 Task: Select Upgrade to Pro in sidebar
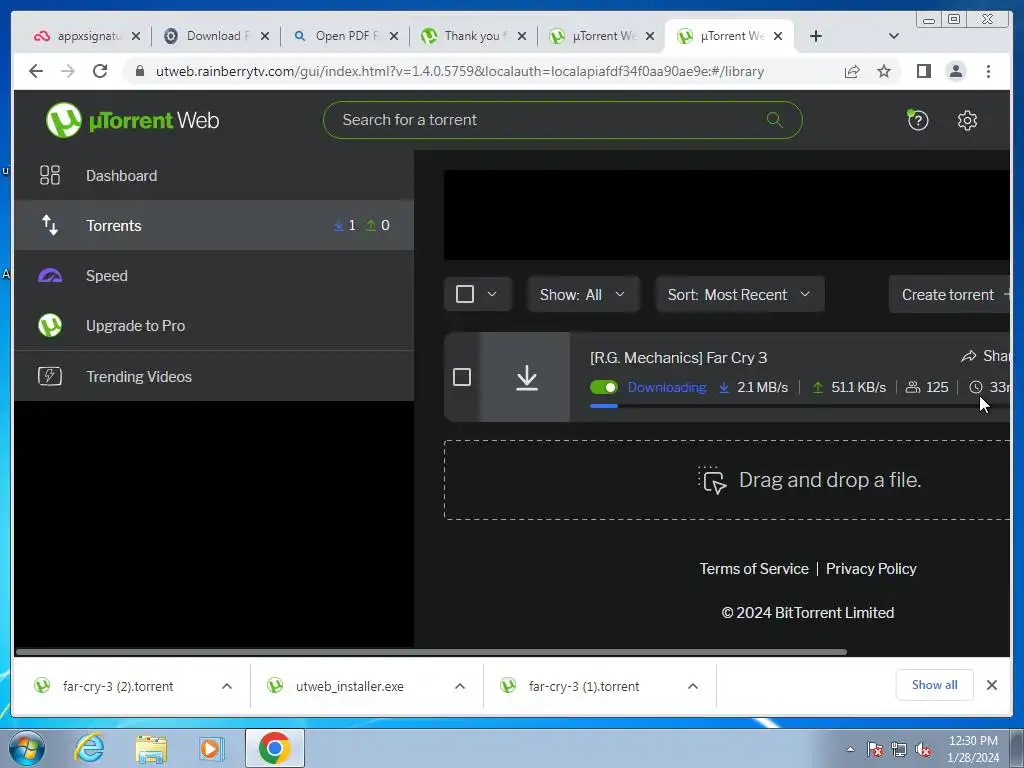click(214, 325)
